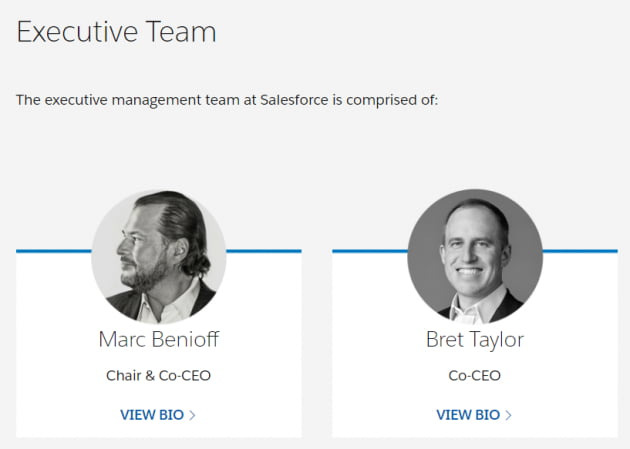Click the Bret Taylor name heading

[475, 340]
